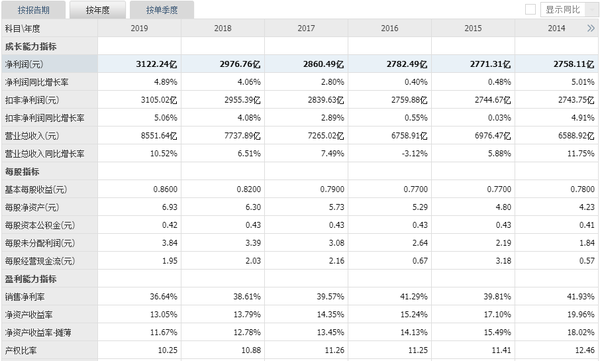Click the 2017 column header

pyautogui.click(x=306, y=28)
